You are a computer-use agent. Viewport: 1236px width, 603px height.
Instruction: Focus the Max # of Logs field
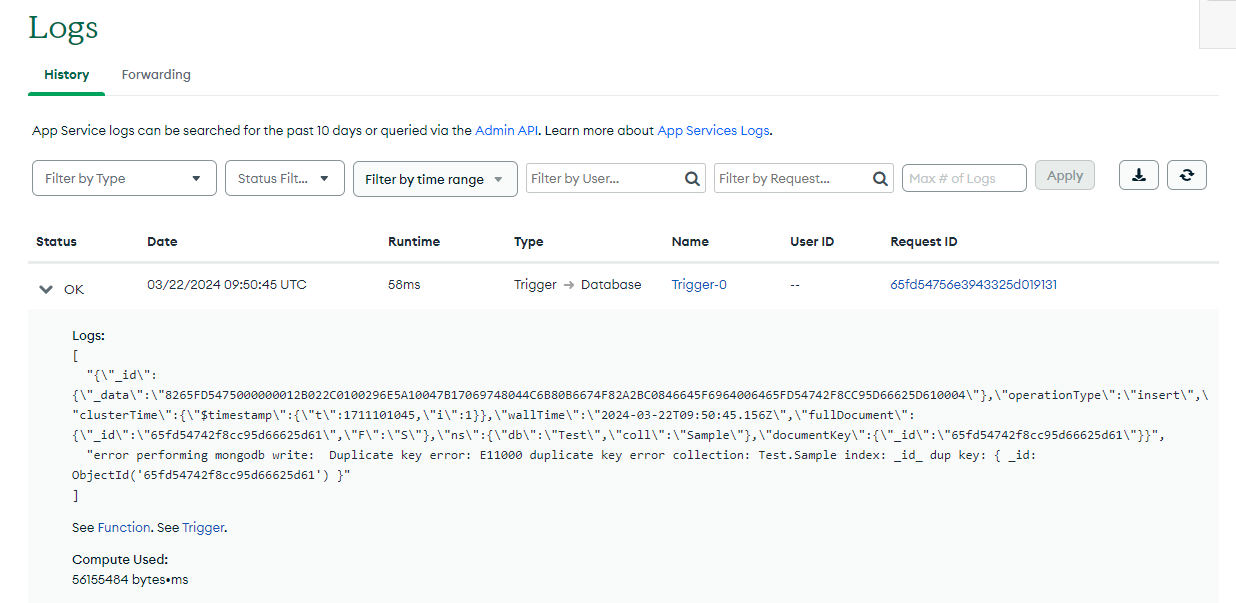(x=964, y=178)
